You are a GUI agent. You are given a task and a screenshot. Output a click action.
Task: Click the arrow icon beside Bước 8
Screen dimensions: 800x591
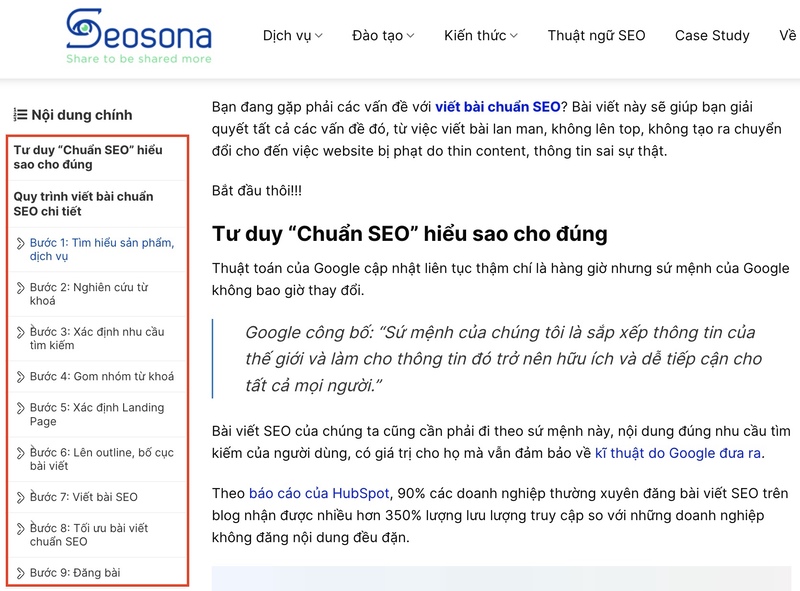coord(20,528)
